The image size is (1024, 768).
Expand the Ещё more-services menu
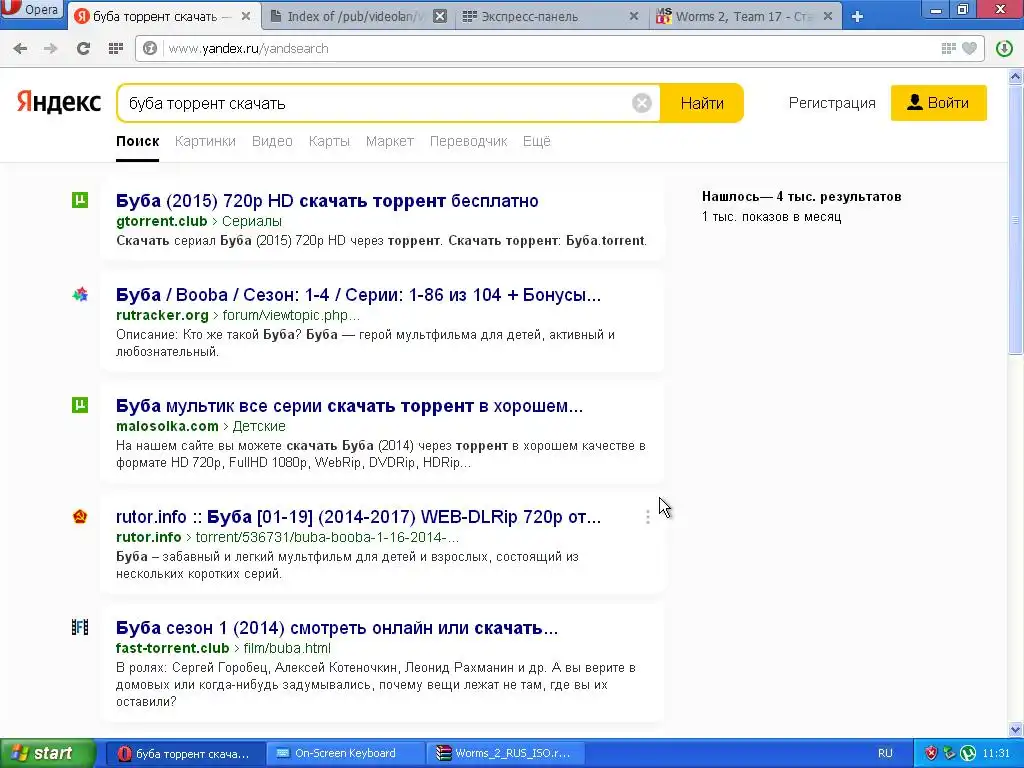(x=537, y=141)
